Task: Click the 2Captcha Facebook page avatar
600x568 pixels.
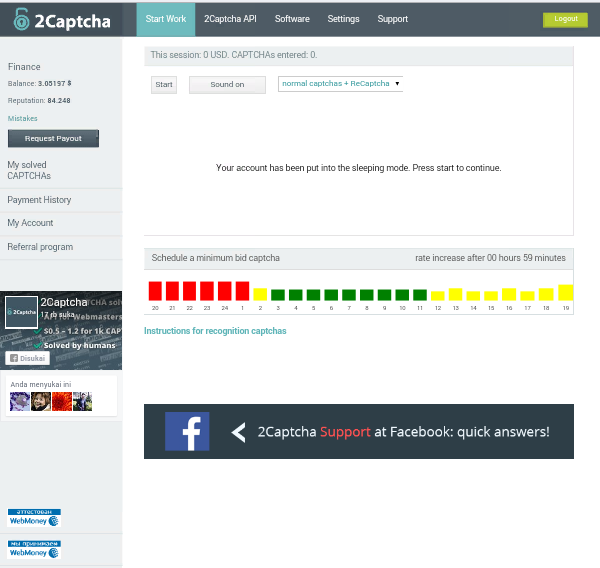Action: [21, 312]
